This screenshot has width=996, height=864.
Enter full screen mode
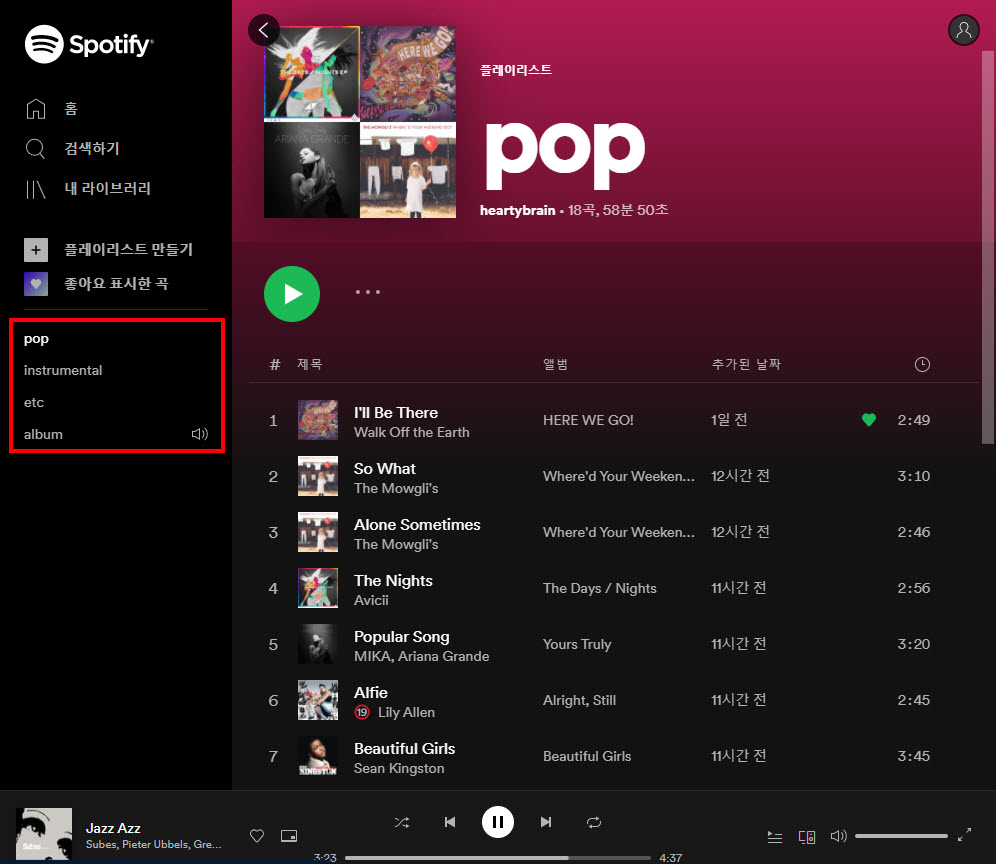pyautogui.click(x=964, y=835)
